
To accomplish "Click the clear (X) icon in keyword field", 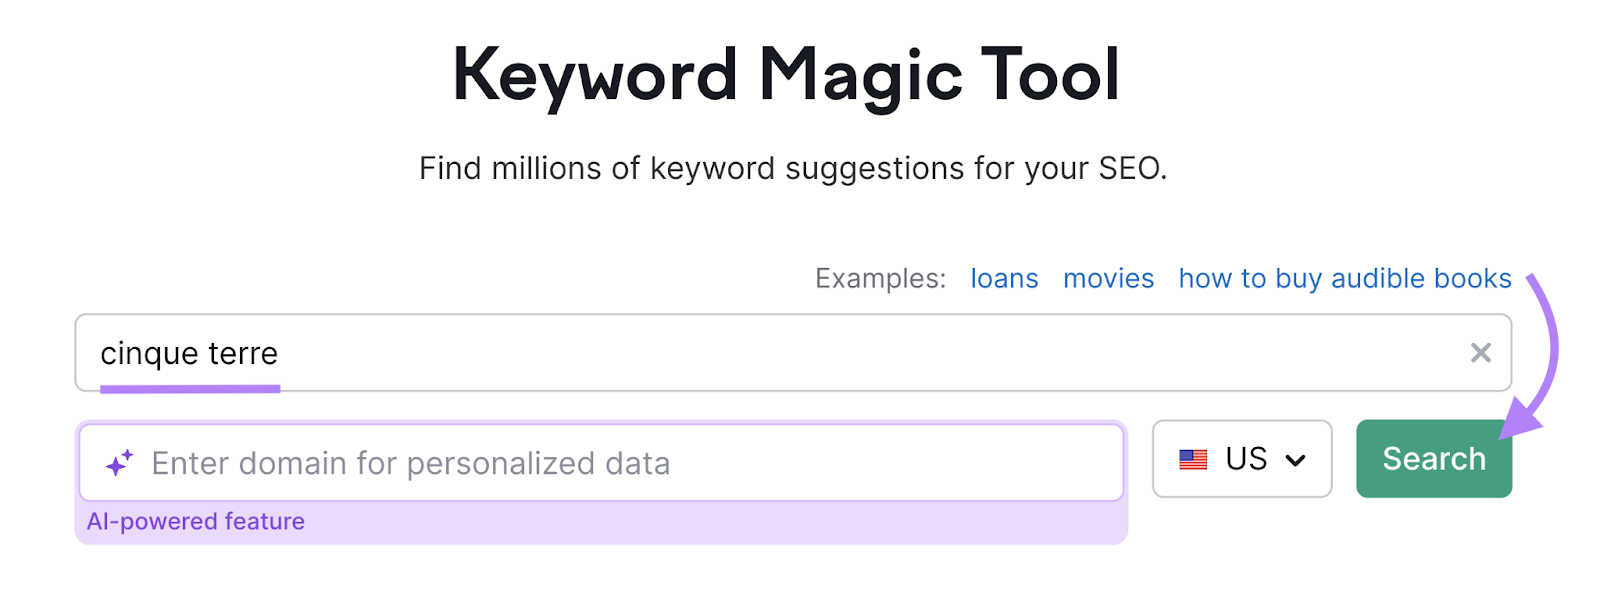I will point(1480,353).
